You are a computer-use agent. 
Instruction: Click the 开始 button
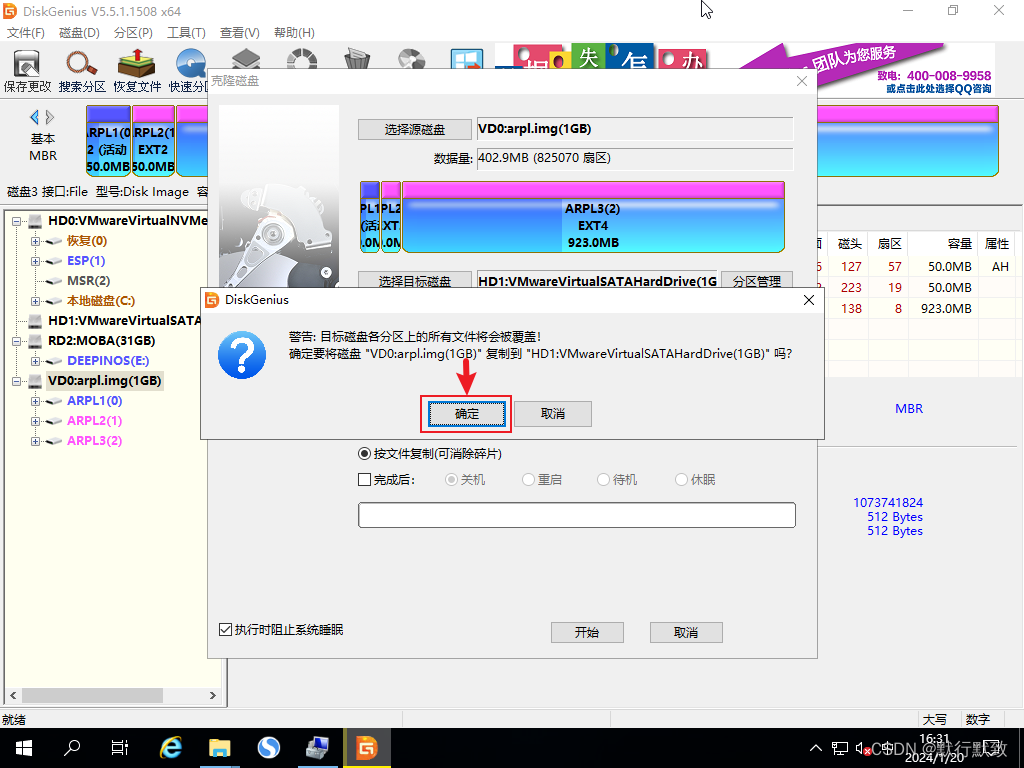[587, 632]
